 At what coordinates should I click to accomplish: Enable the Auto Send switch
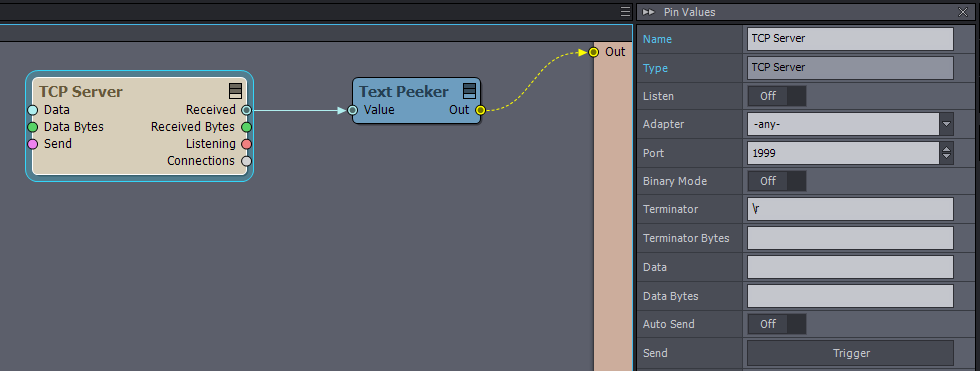click(777, 324)
